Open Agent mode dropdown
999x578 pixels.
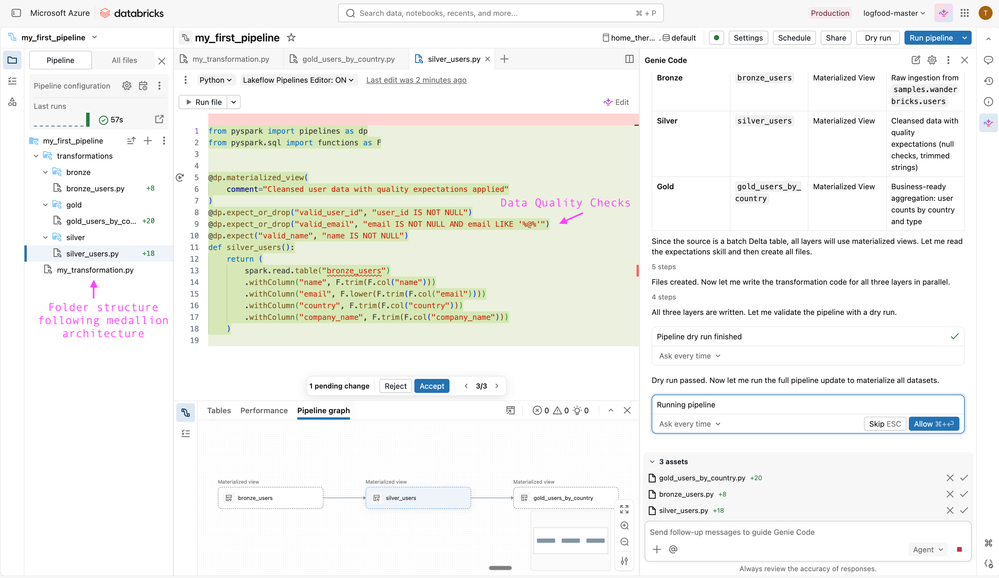(x=928, y=549)
